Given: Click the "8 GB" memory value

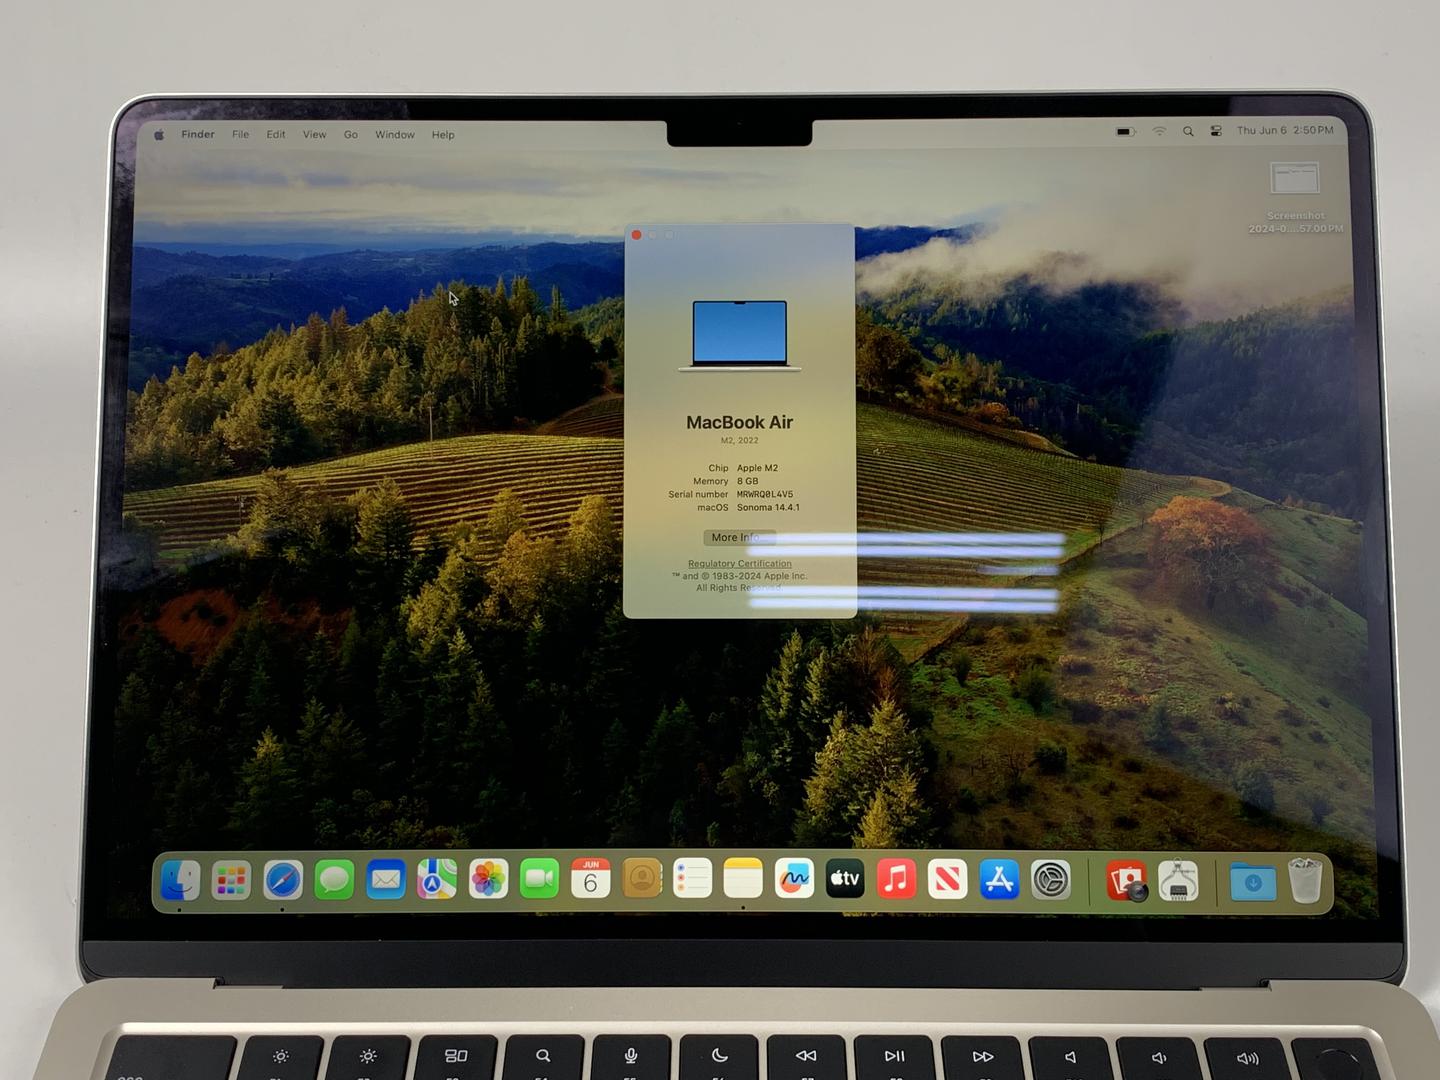Looking at the screenshot, I should tap(748, 481).
